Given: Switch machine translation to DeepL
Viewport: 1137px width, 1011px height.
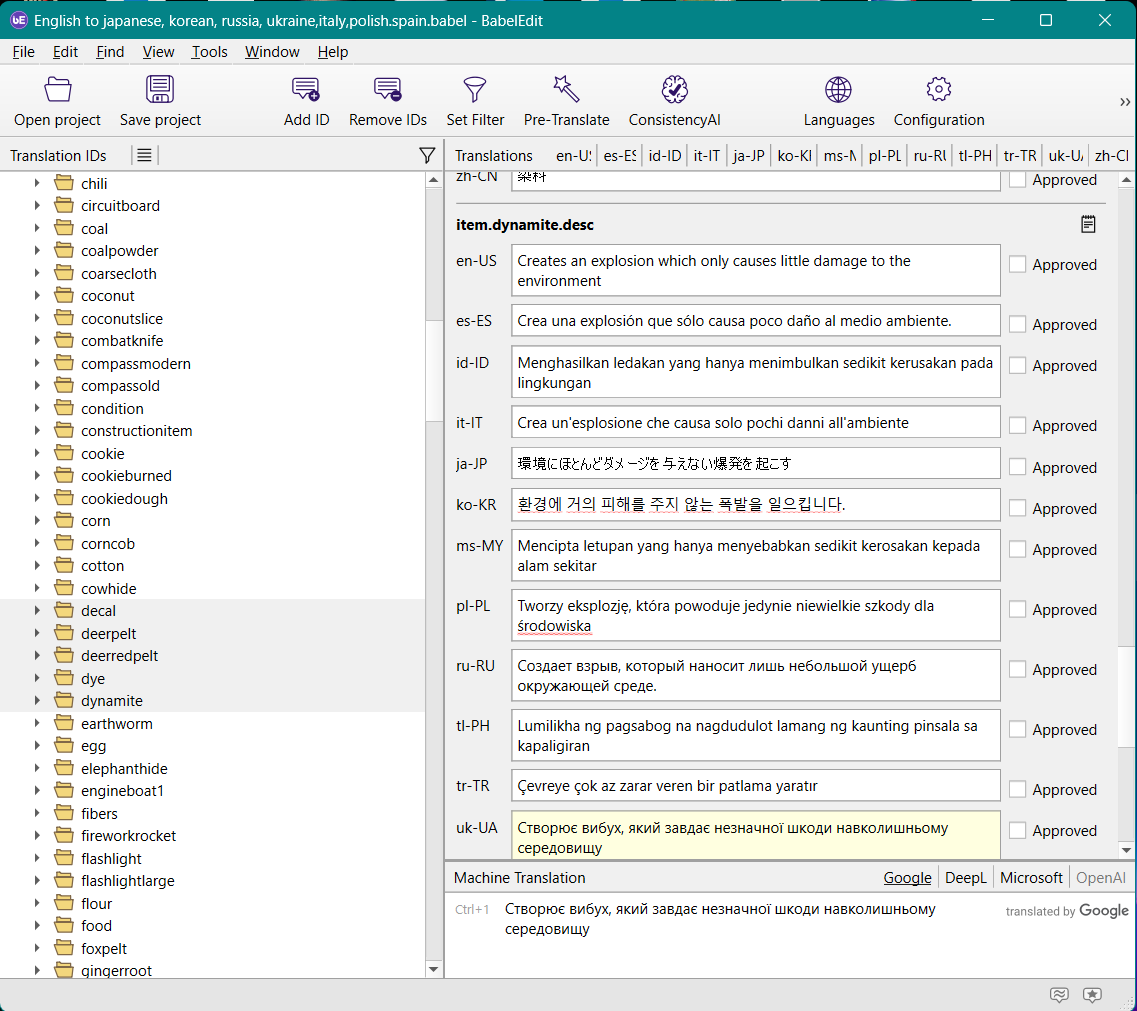Looking at the screenshot, I should pos(965,878).
